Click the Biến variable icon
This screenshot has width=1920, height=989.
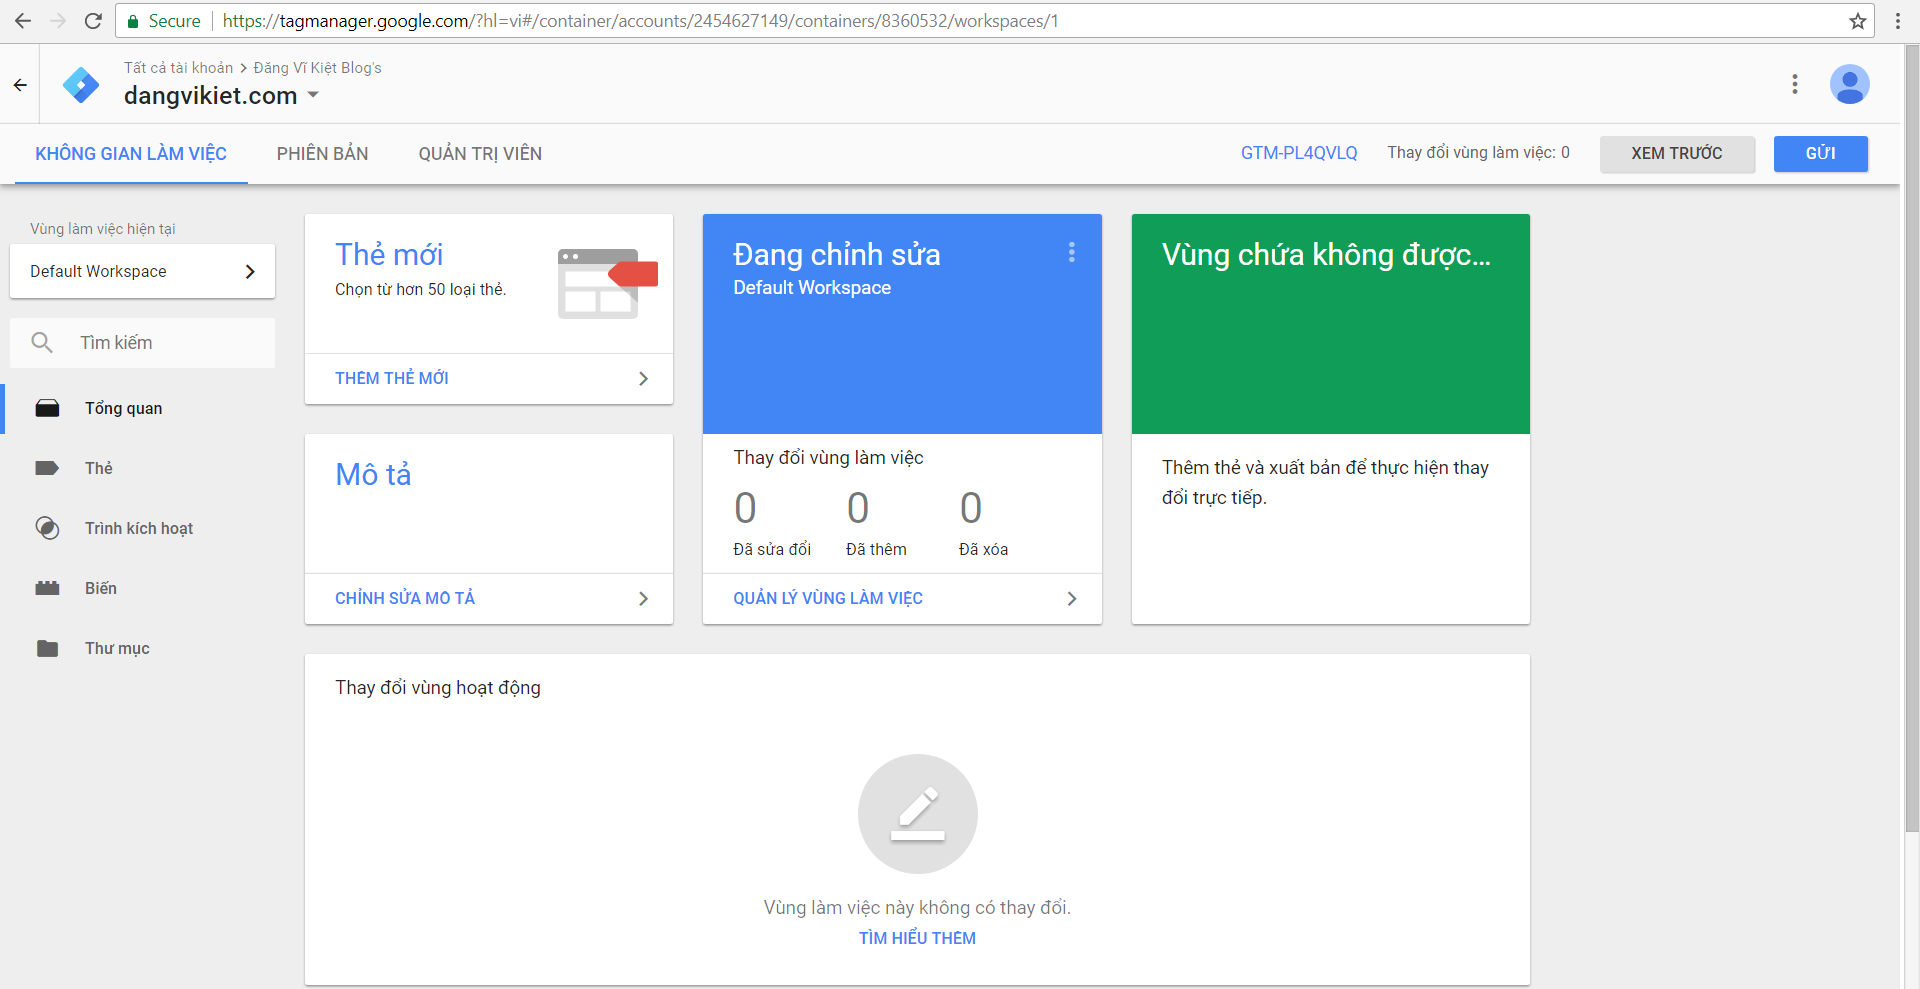pyautogui.click(x=47, y=588)
